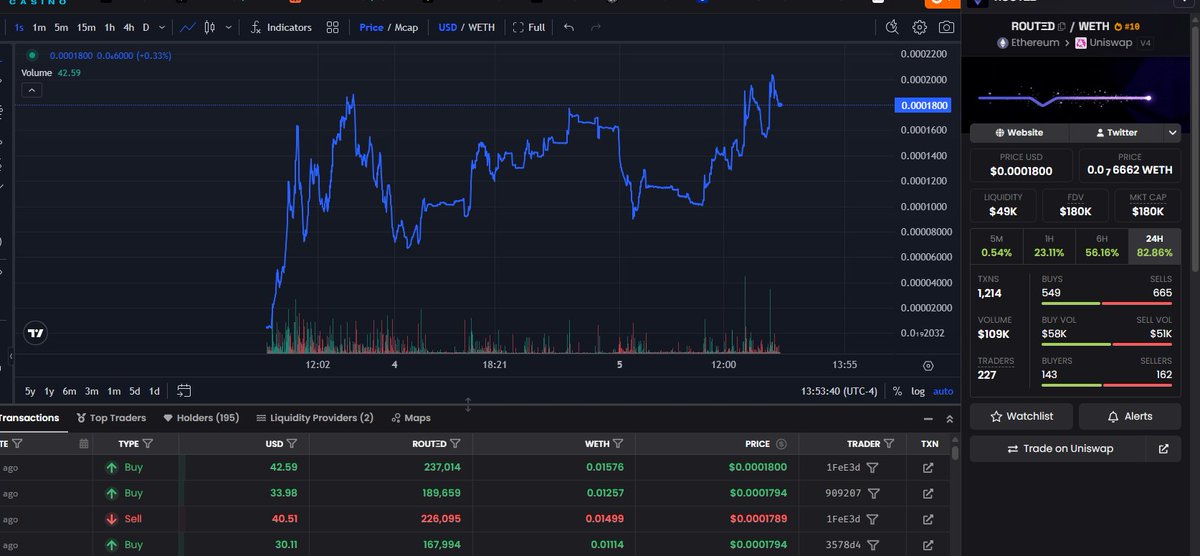Select the 1d date range

(154, 391)
